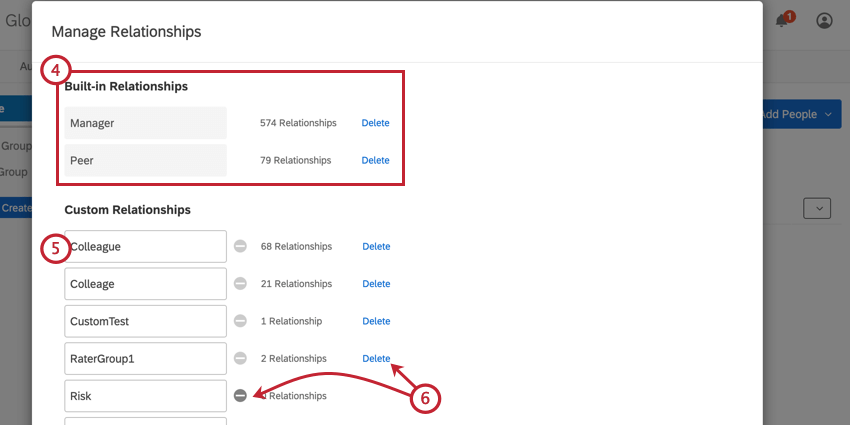The width and height of the screenshot is (850, 425).
Task: Open the user account profile icon
Action: (824, 21)
